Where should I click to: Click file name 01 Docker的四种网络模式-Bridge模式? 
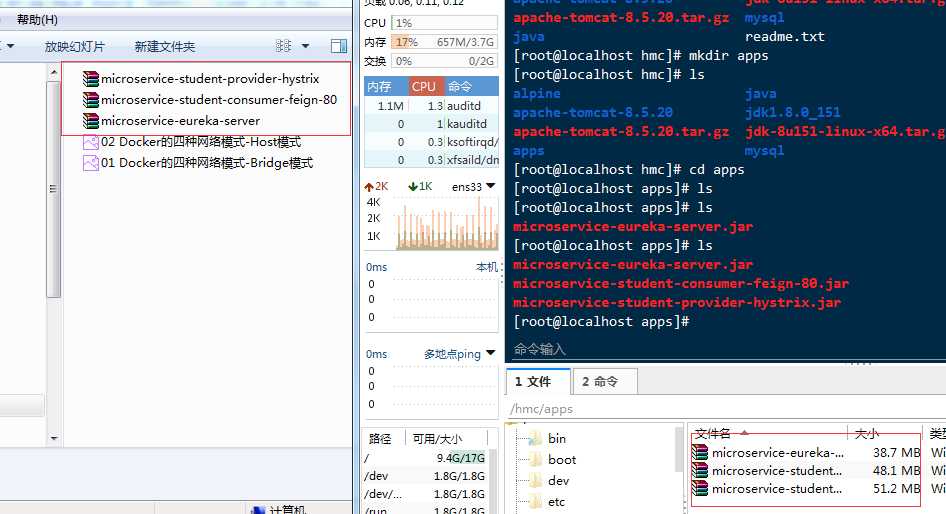pyautogui.click(x=207, y=163)
